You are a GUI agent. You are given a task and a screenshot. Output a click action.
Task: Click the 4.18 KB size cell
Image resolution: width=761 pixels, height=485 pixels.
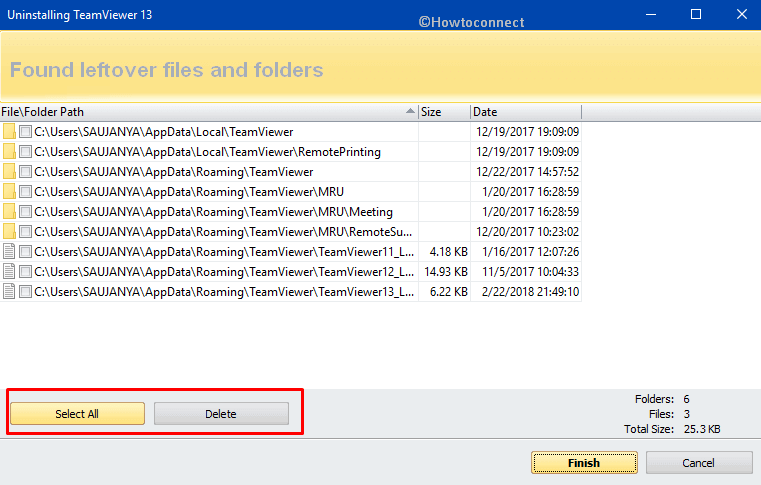click(x=448, y=251)
